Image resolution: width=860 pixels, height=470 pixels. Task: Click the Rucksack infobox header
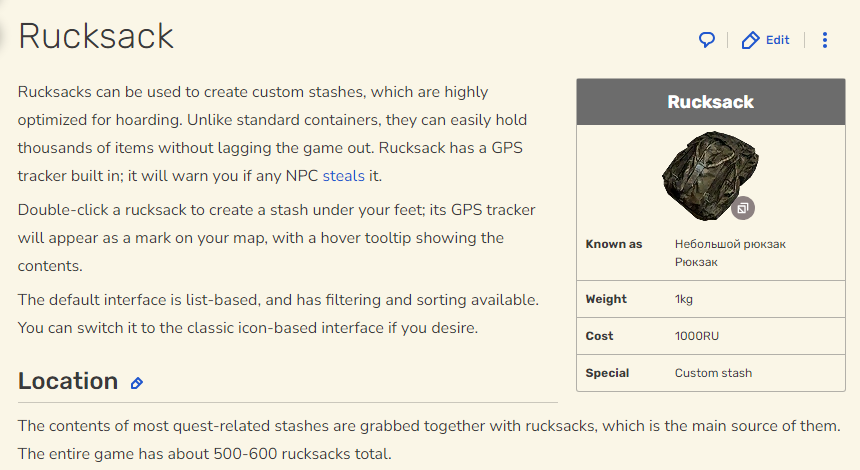click(710, 102)
